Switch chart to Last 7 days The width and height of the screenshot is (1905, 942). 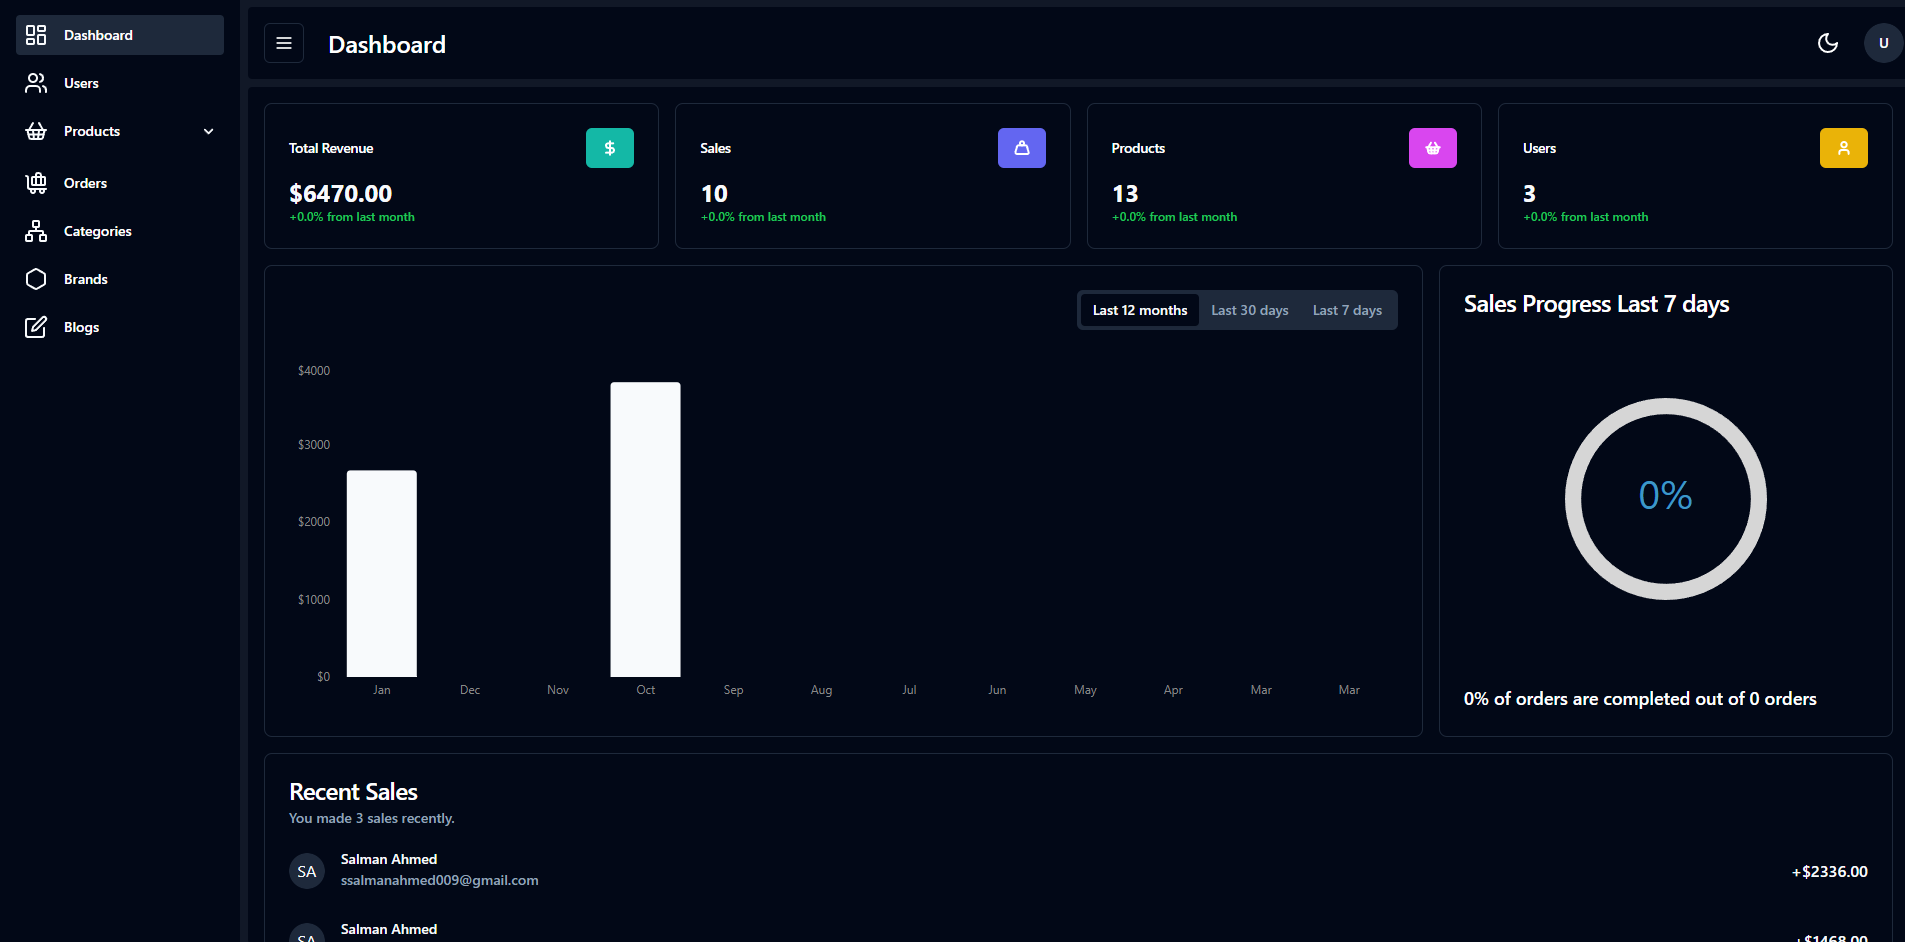[1347, 310]
